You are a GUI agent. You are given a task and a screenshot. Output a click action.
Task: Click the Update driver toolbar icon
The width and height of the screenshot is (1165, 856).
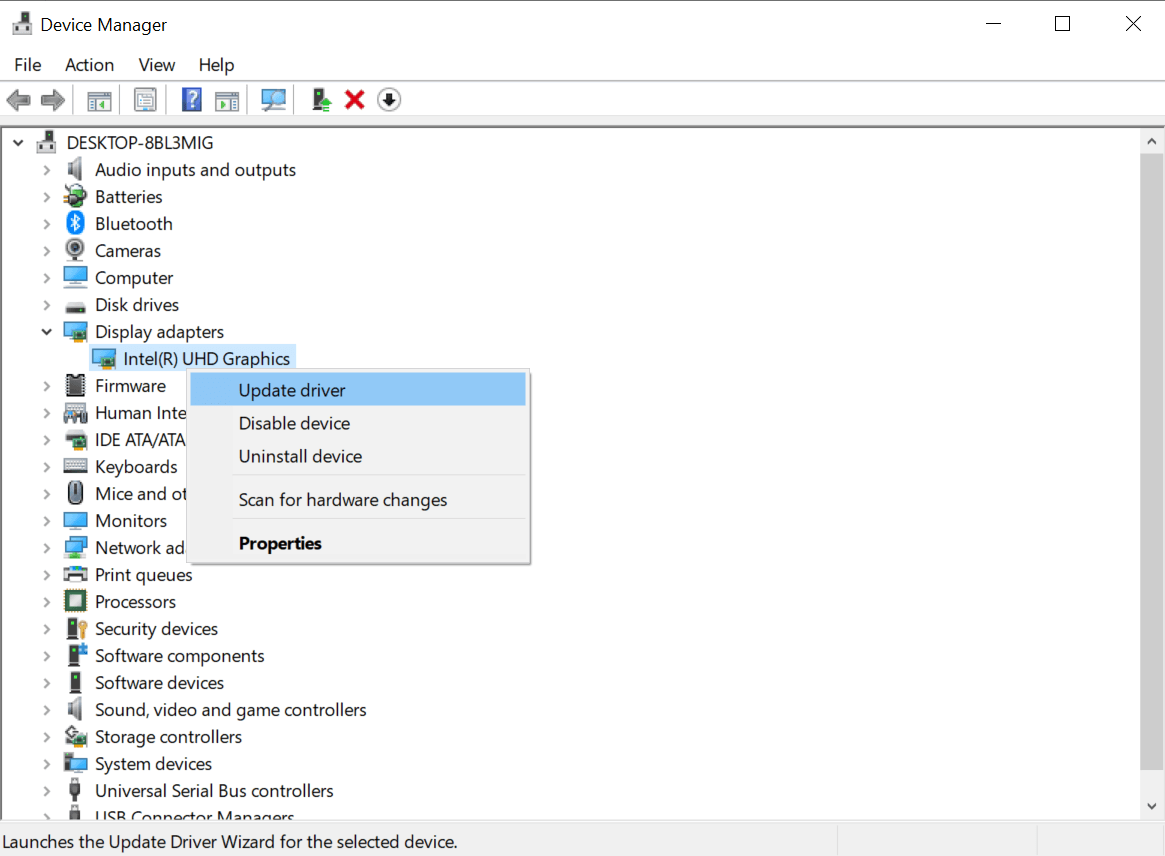click(320, 99)
